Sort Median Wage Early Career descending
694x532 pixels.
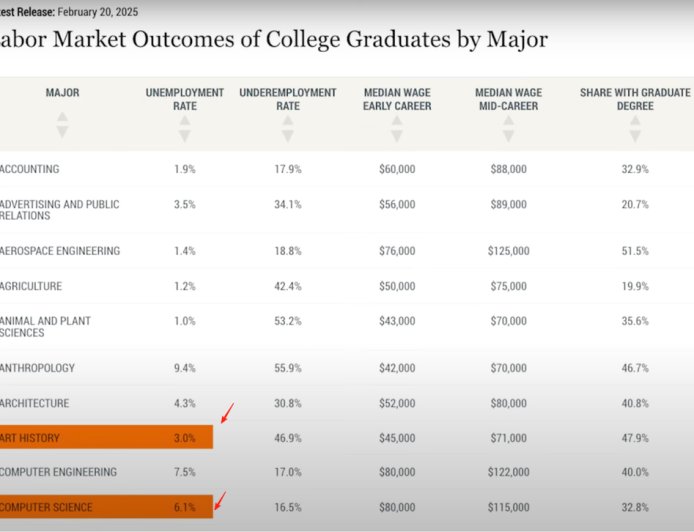click(x=397, y=137)
